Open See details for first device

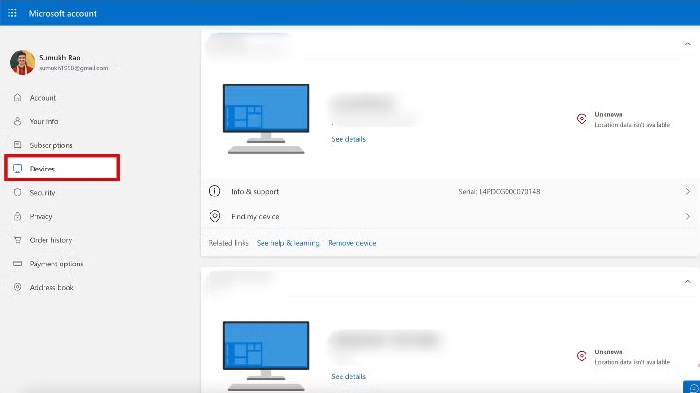(x=349, y=139)
